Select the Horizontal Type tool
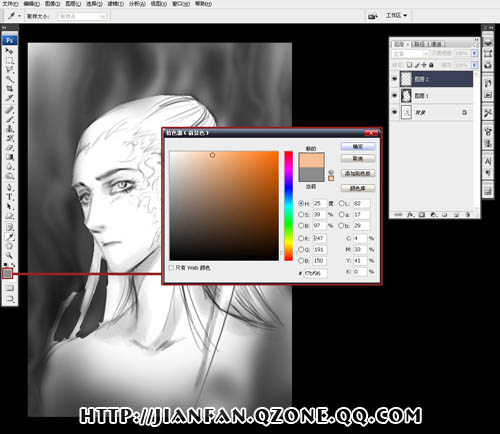500x434 pixels. coord(10,197)
